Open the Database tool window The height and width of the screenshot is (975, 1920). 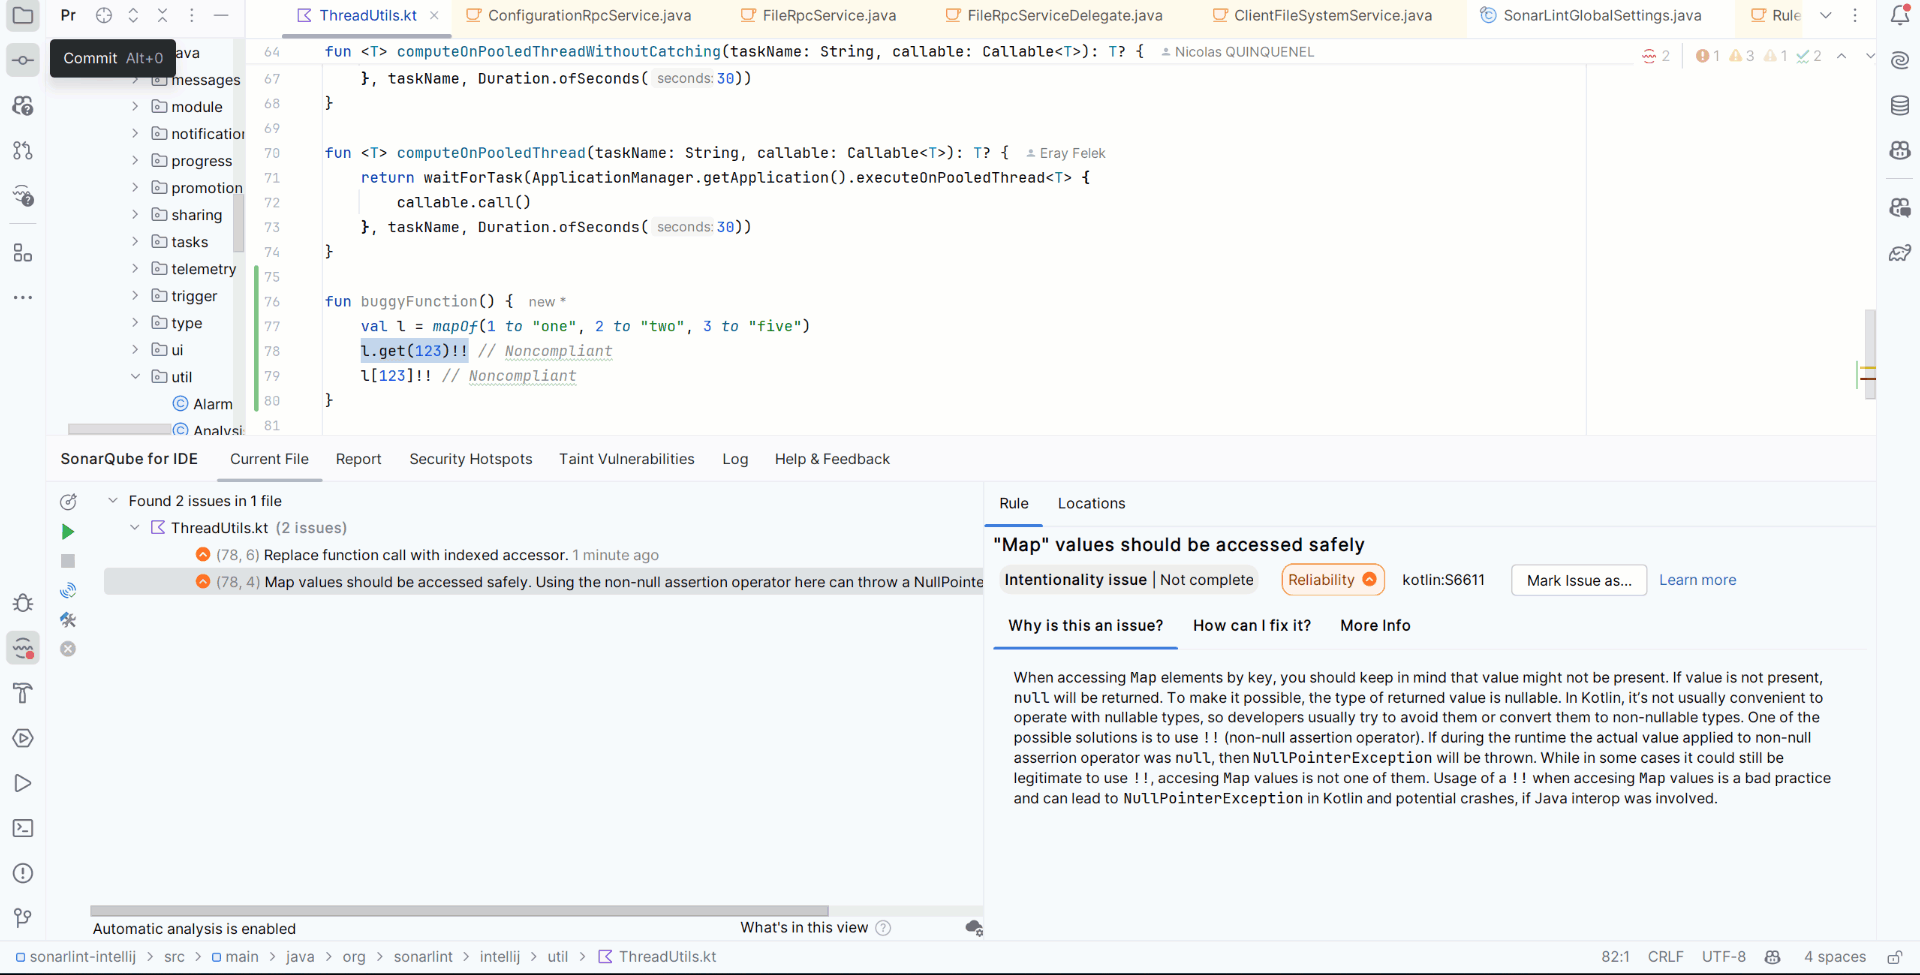(x=1900, y=105)
